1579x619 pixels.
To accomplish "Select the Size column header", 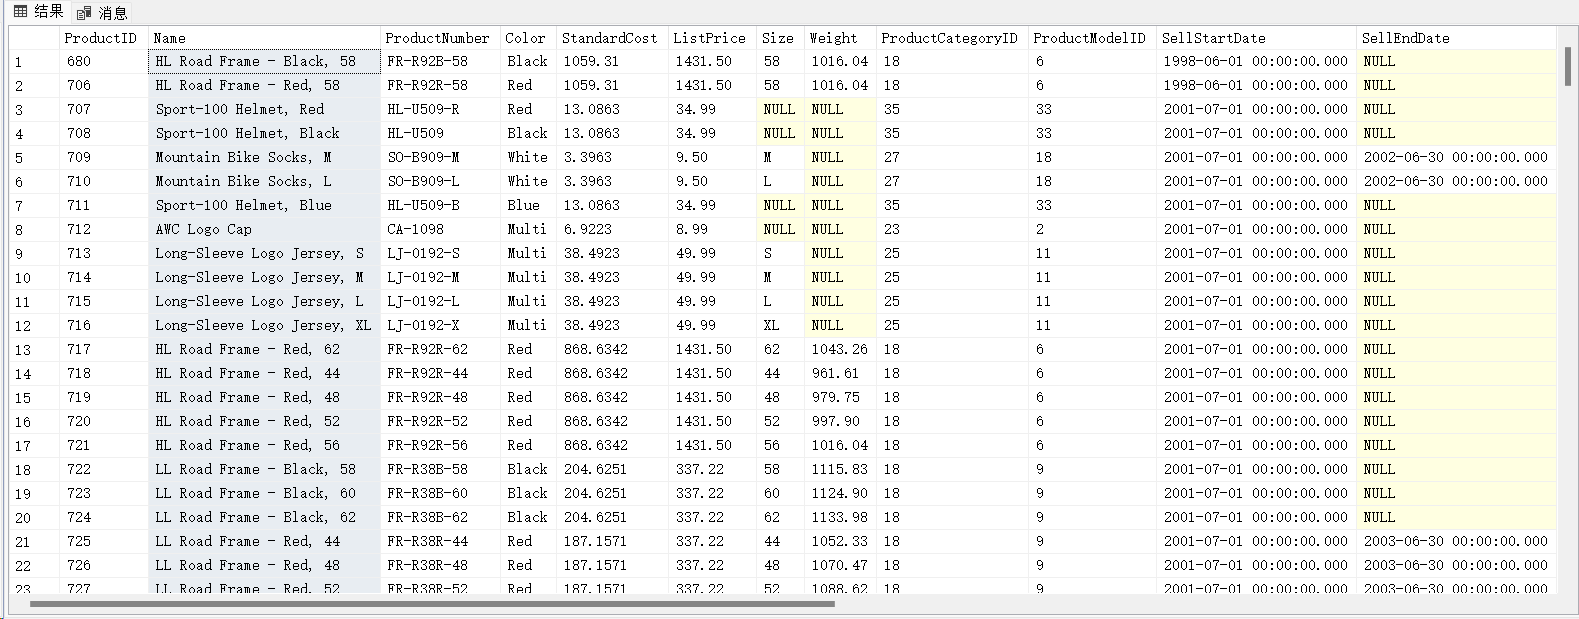I will point(780,38).
